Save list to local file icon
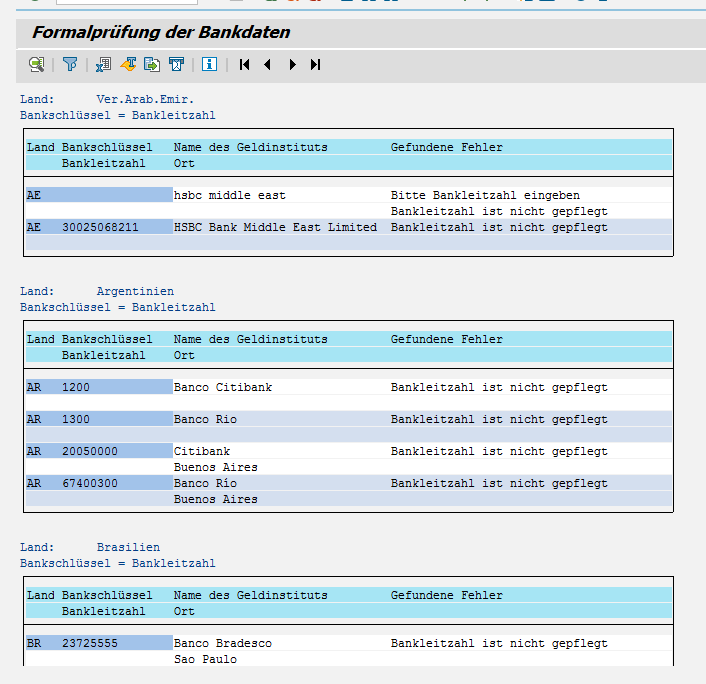Viewport: 706px width, 684px height. (152, 65)
